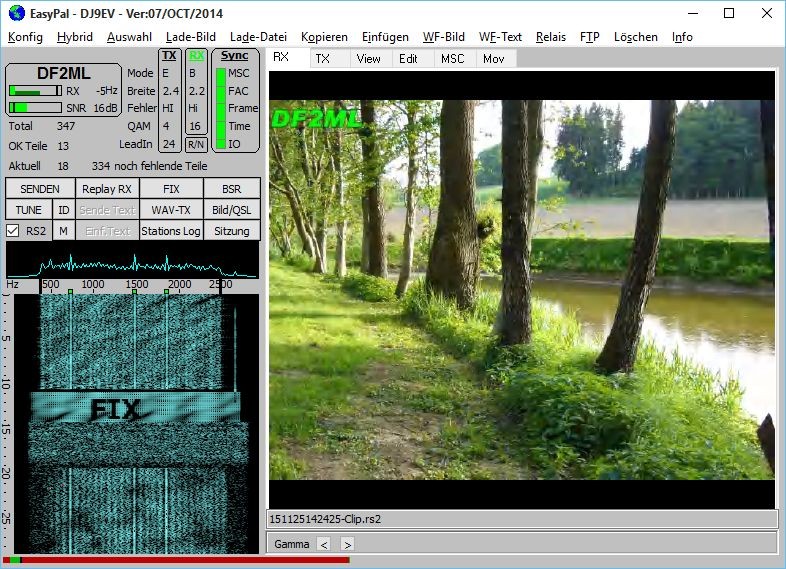Click the received forest image
Screen dimensions: 786x569
[522, 290]
